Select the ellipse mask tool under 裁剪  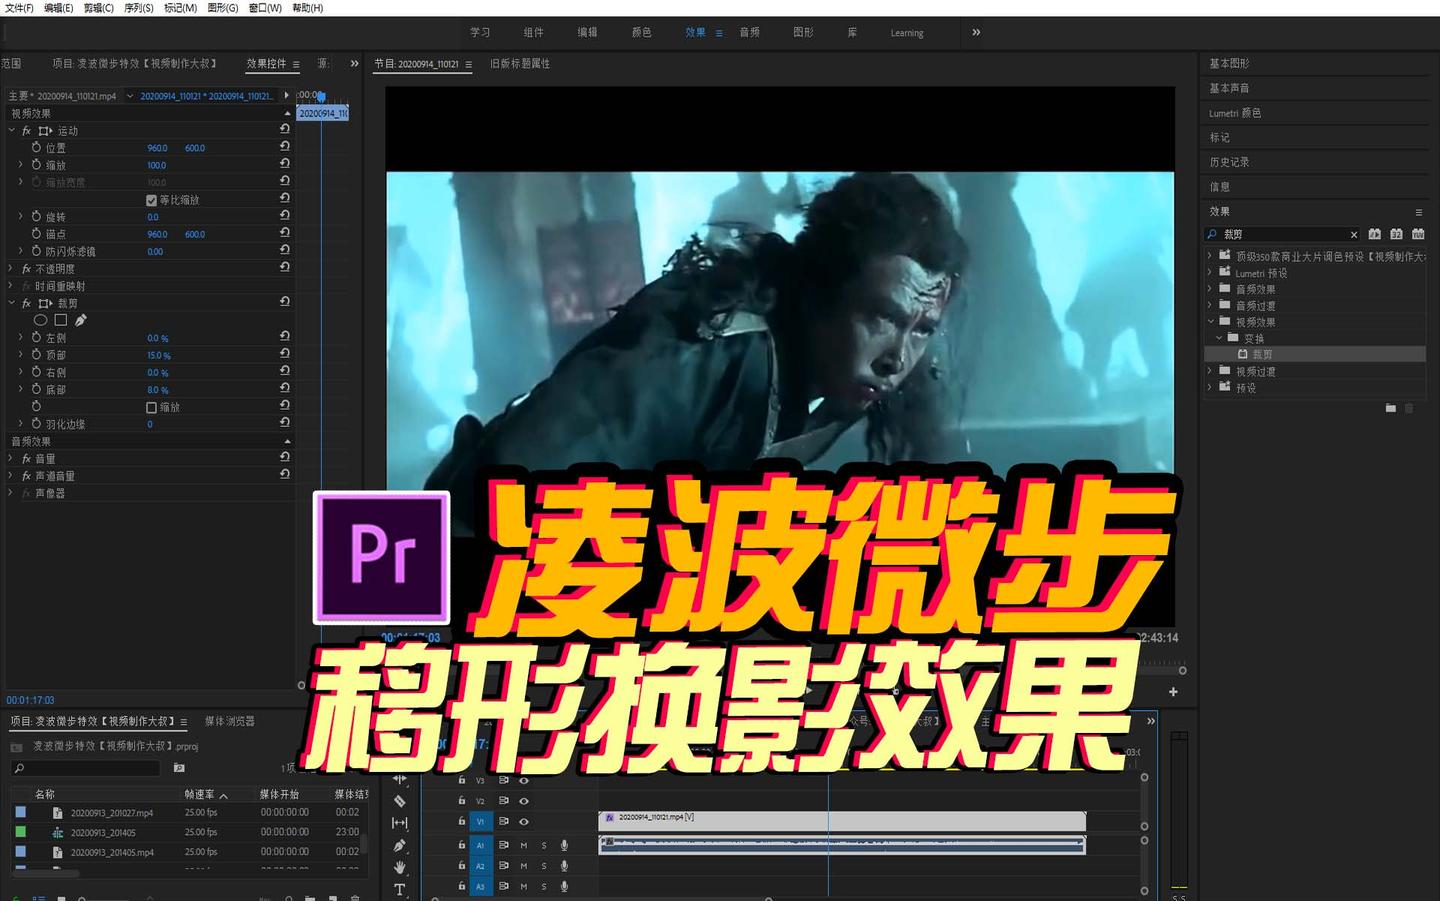(40, 320)
